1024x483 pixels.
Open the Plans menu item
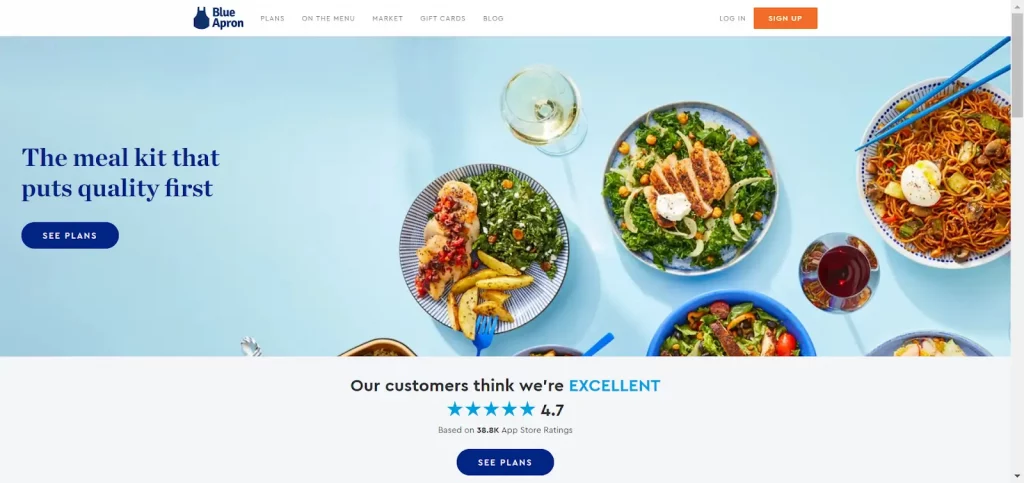pos(272,18)
